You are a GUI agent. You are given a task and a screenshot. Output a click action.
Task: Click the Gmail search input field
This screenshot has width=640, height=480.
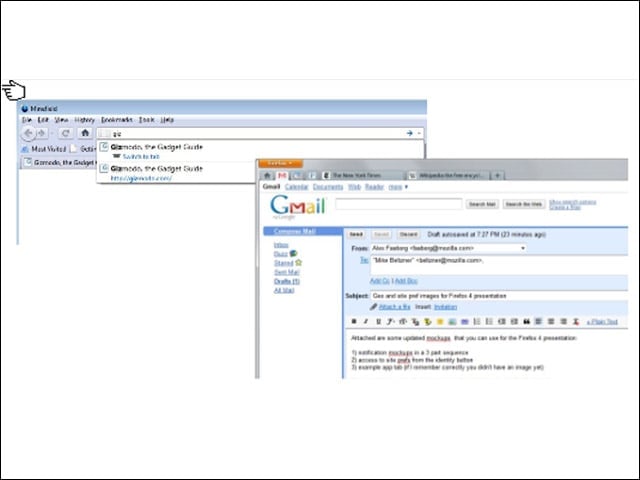tap(398, 204)
